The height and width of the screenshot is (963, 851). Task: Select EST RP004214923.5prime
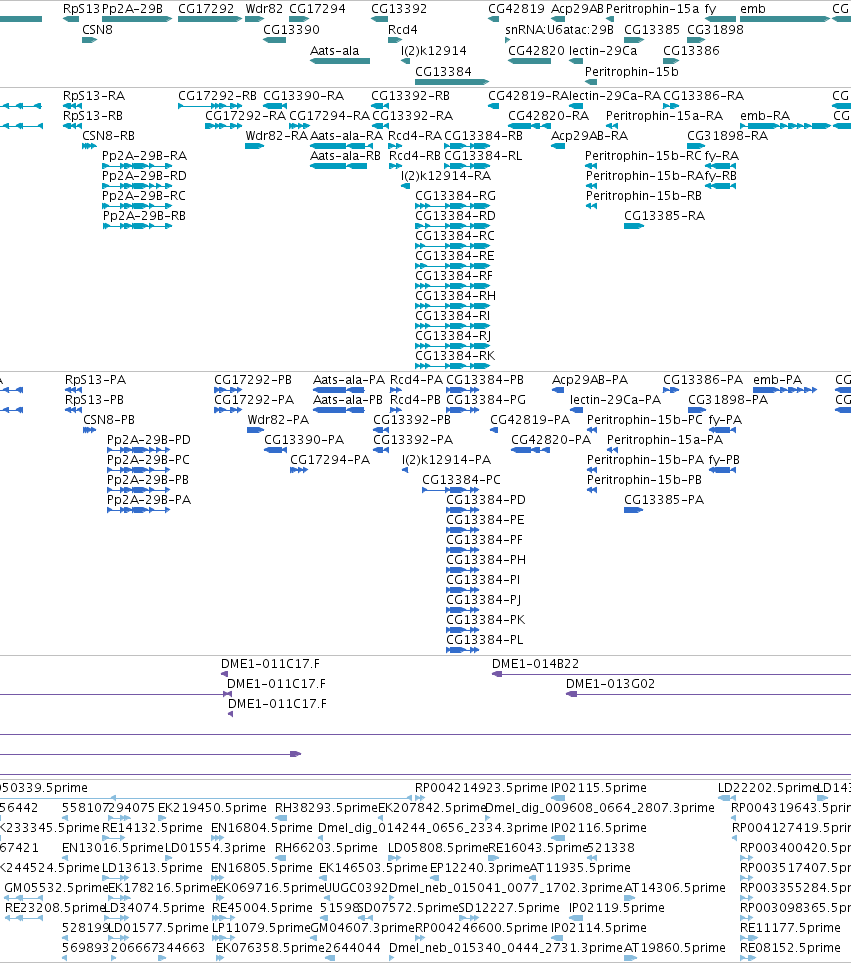point(481,787)
